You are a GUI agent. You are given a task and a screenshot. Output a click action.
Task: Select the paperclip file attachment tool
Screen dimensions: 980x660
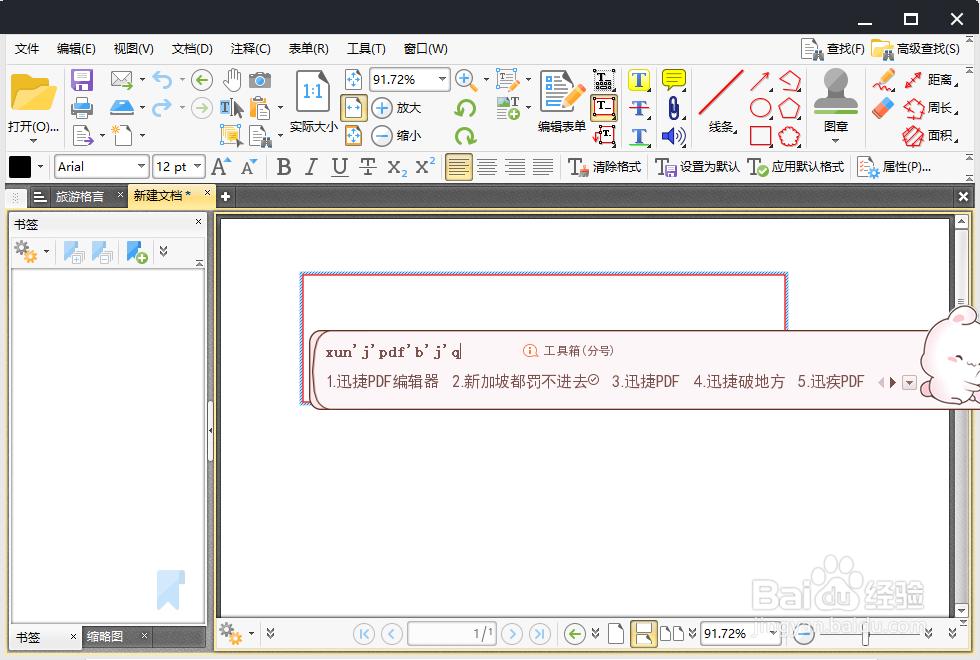tap(673, 108)
